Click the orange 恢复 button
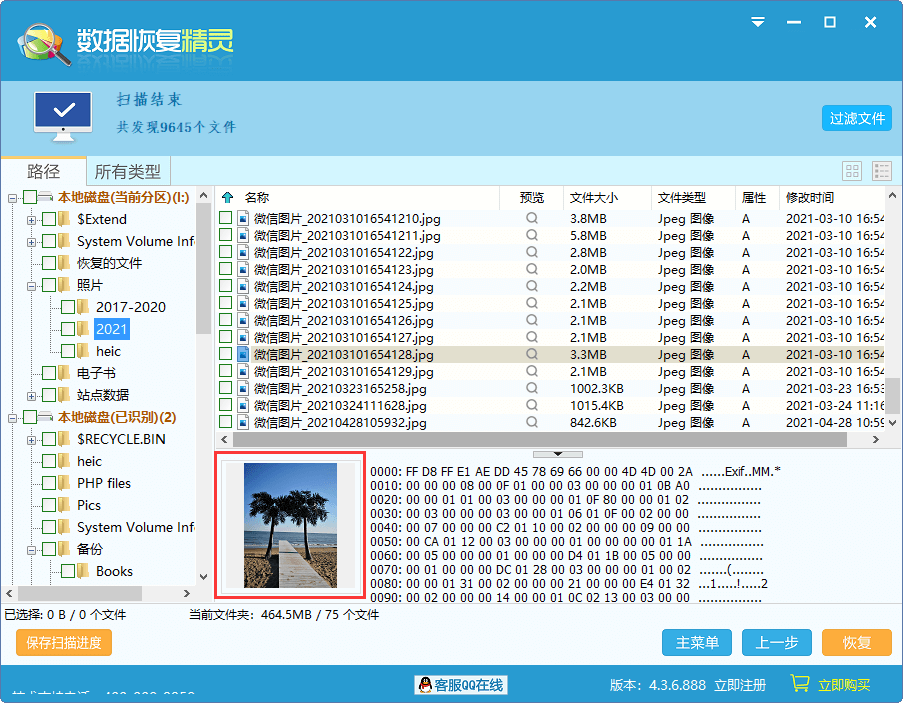903x703 pixels. (x=856, y=642)
